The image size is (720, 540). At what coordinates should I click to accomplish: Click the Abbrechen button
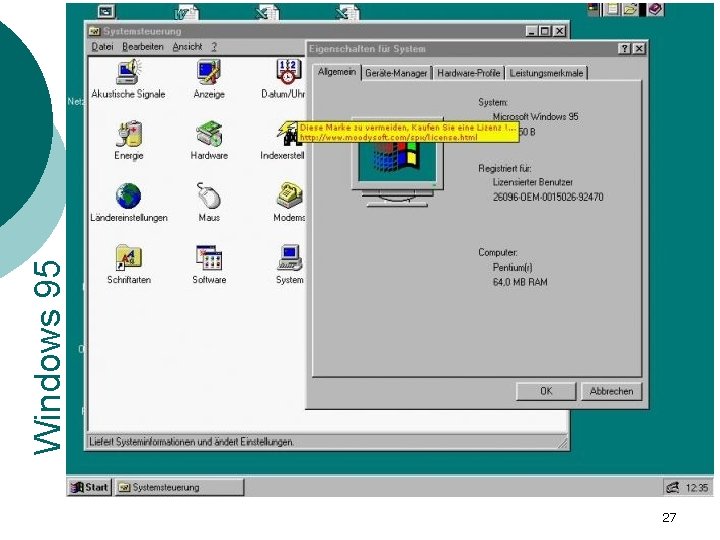(x=611, y=391)
